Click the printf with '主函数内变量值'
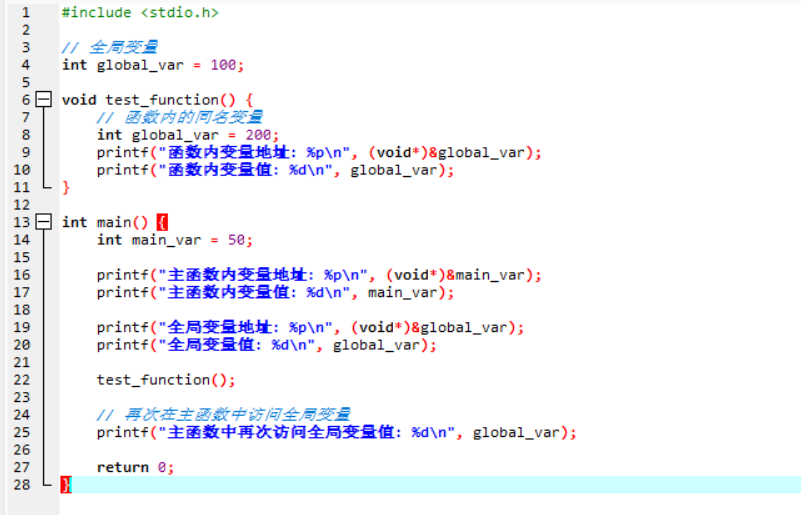 coord(275,292)
